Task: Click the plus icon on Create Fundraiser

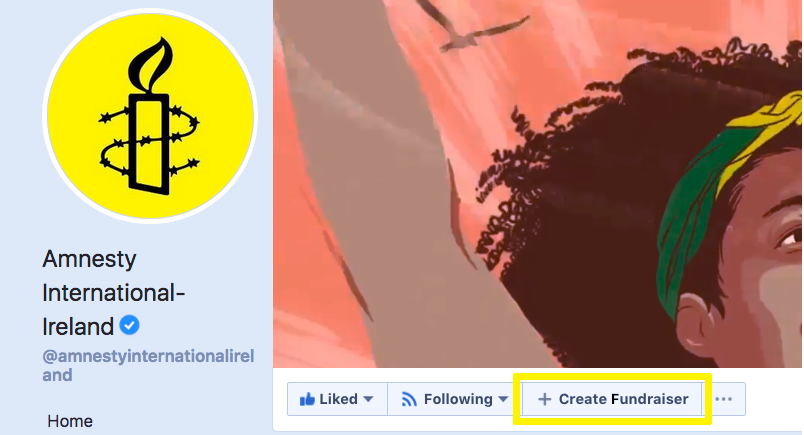Action: tap(545, 399)
